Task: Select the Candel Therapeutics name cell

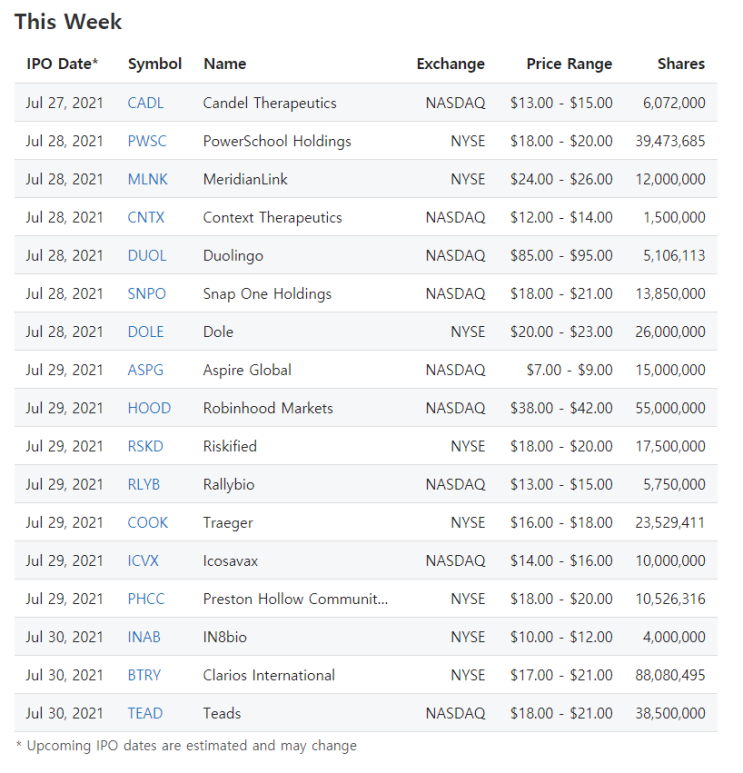Action: tap(270, 103)
